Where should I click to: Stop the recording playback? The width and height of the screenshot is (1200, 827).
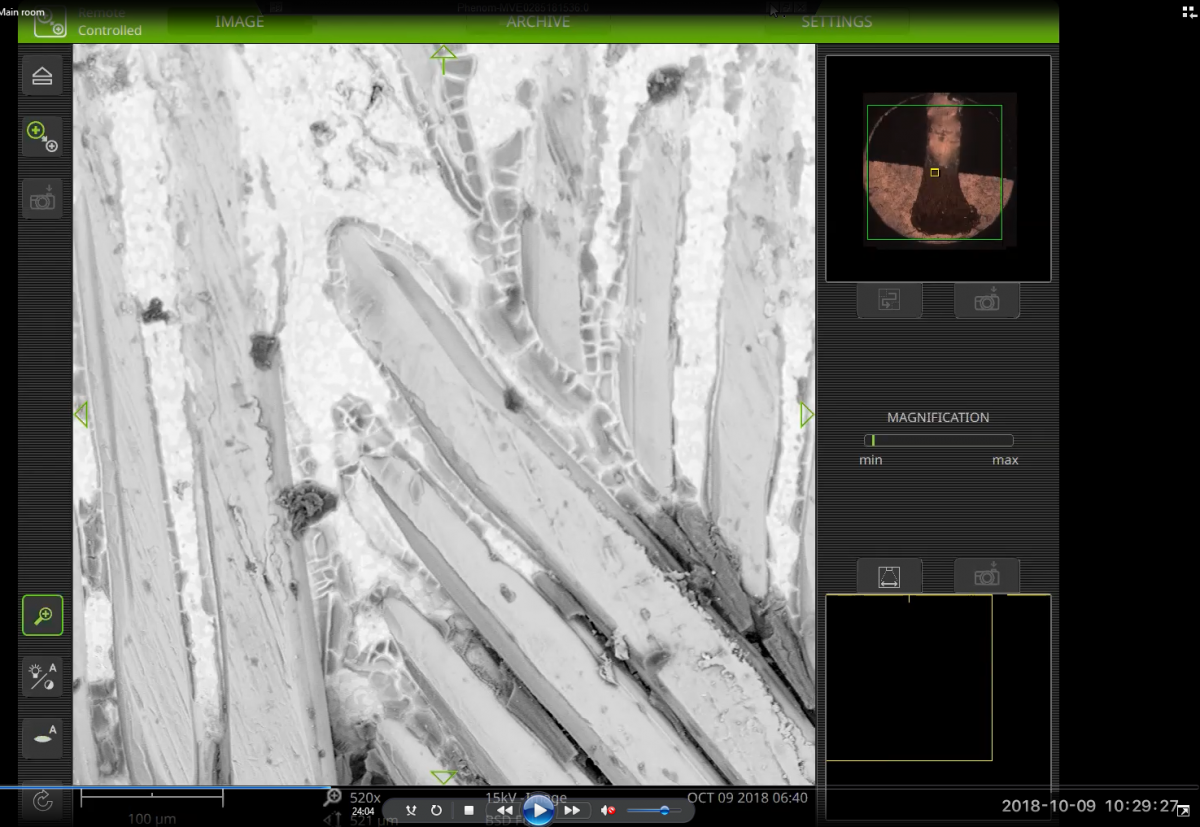tap(469, 810)
